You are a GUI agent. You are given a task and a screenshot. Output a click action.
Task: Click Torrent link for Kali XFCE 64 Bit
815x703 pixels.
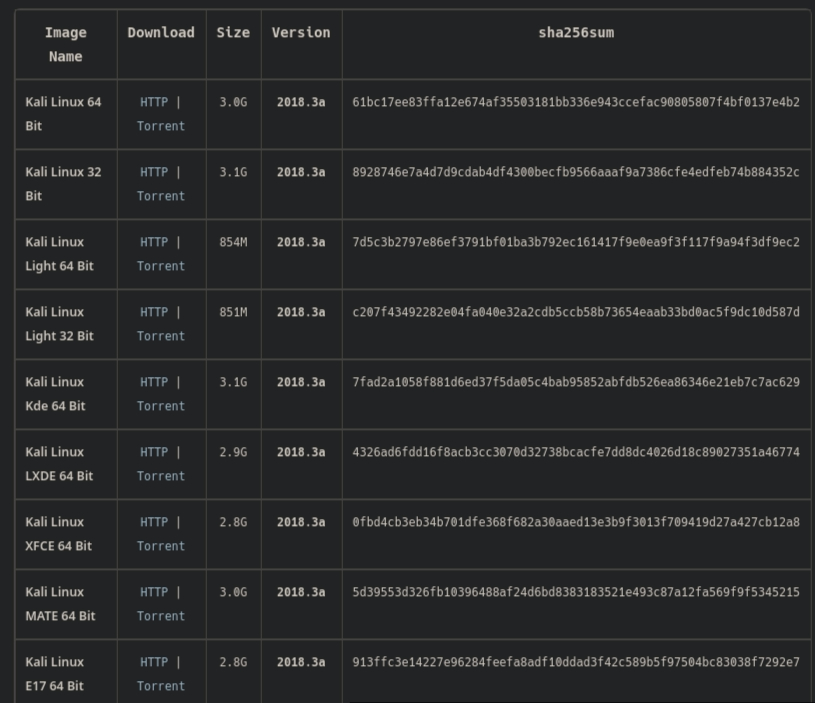pos(161,546)
